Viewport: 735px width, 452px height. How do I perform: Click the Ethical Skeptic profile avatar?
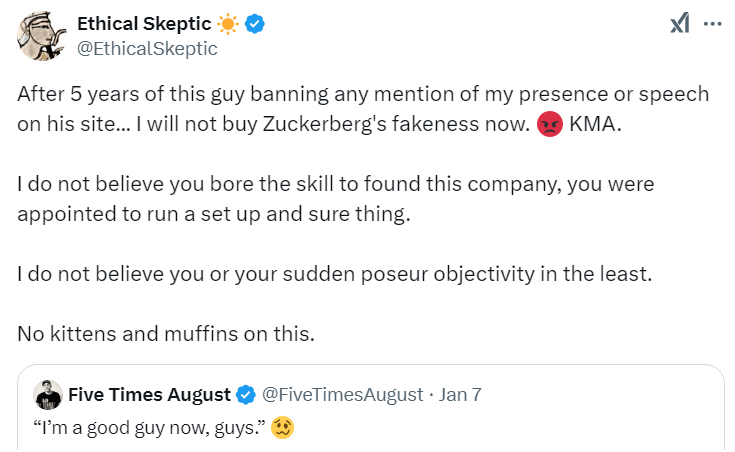pos(38,35)
